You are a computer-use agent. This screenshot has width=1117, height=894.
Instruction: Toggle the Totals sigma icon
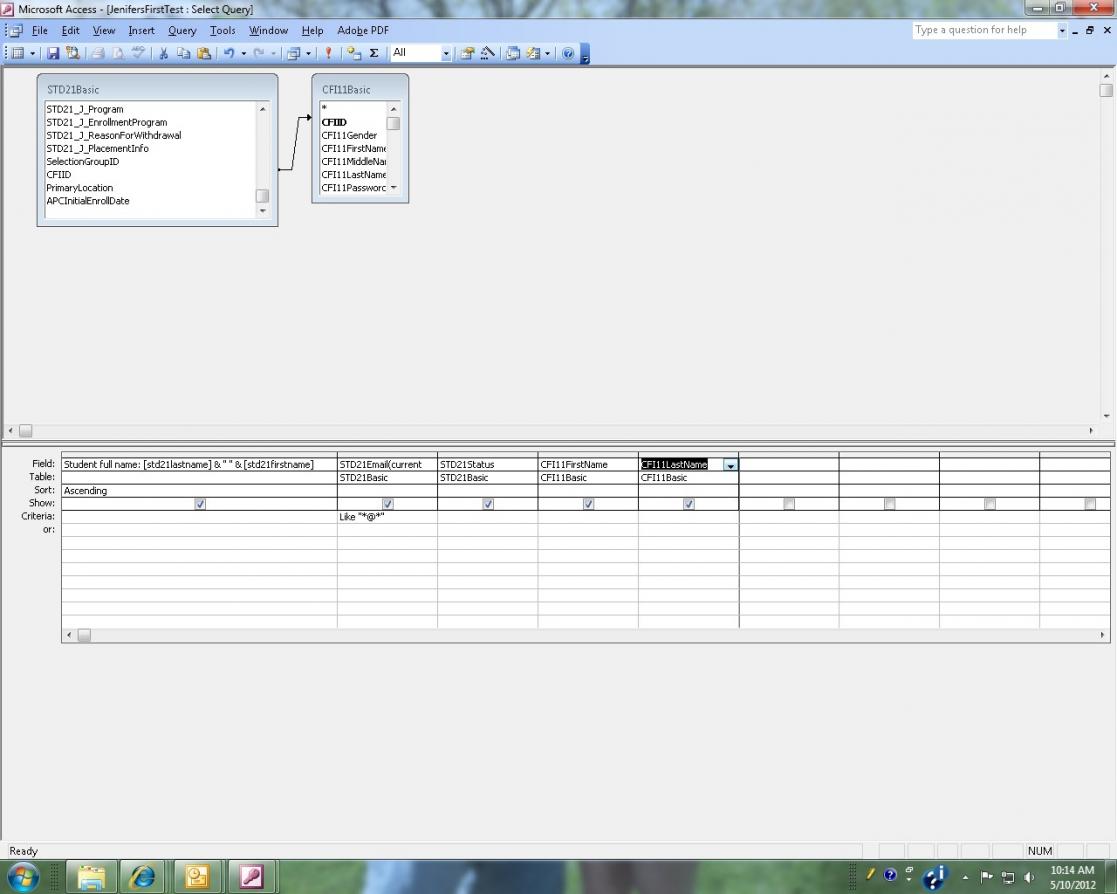click(374, 53)
